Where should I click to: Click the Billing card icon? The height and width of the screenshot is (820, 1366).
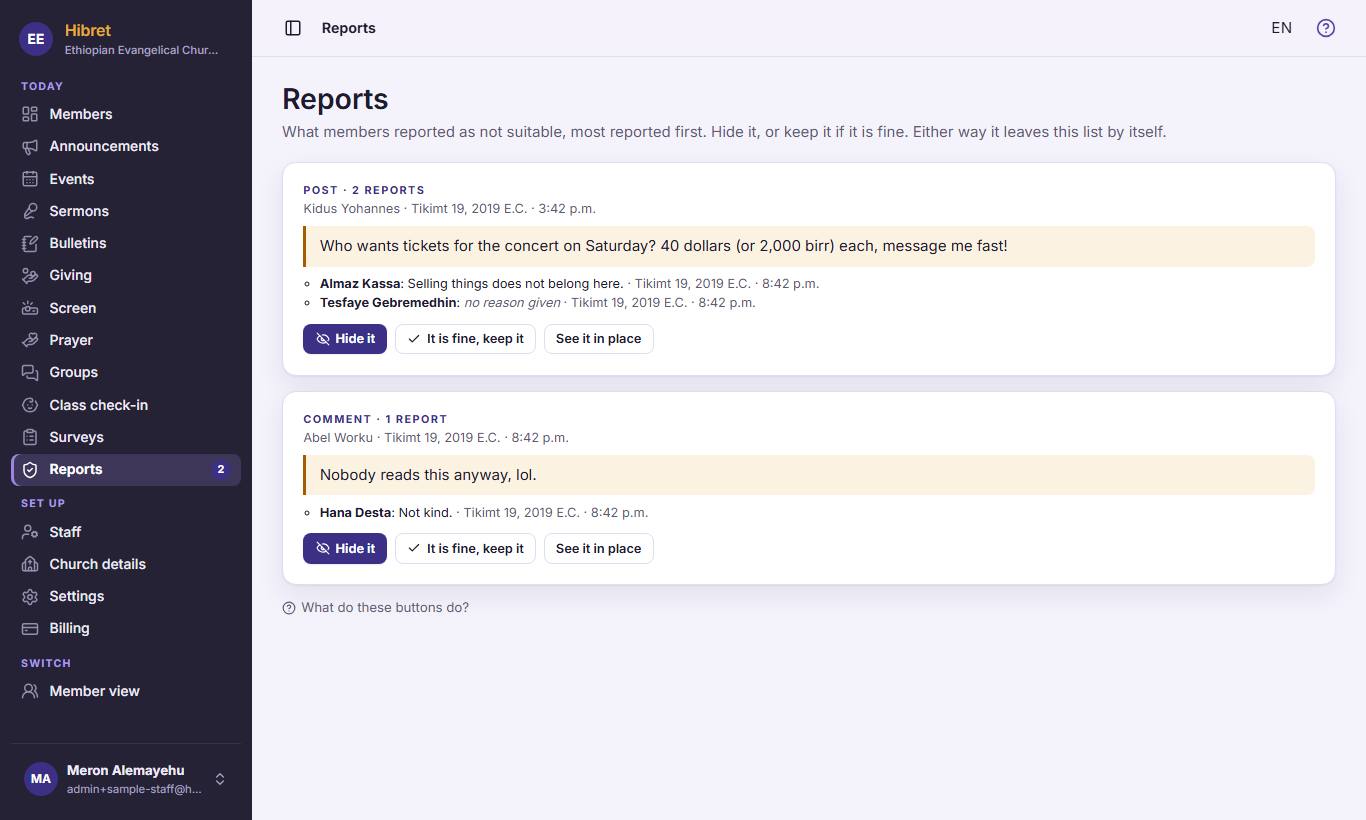pyautogui.click(x=30, y=628)
